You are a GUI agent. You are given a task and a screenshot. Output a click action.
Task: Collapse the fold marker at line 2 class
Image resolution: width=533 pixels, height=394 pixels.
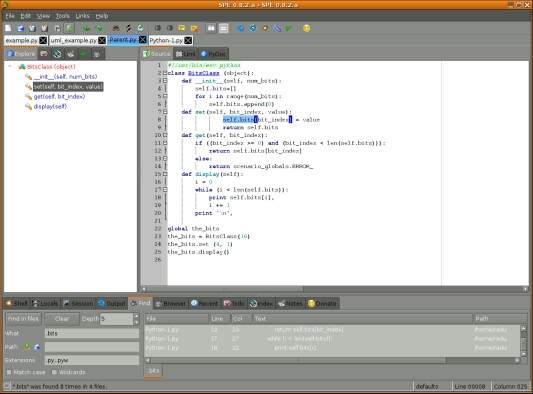165,73
